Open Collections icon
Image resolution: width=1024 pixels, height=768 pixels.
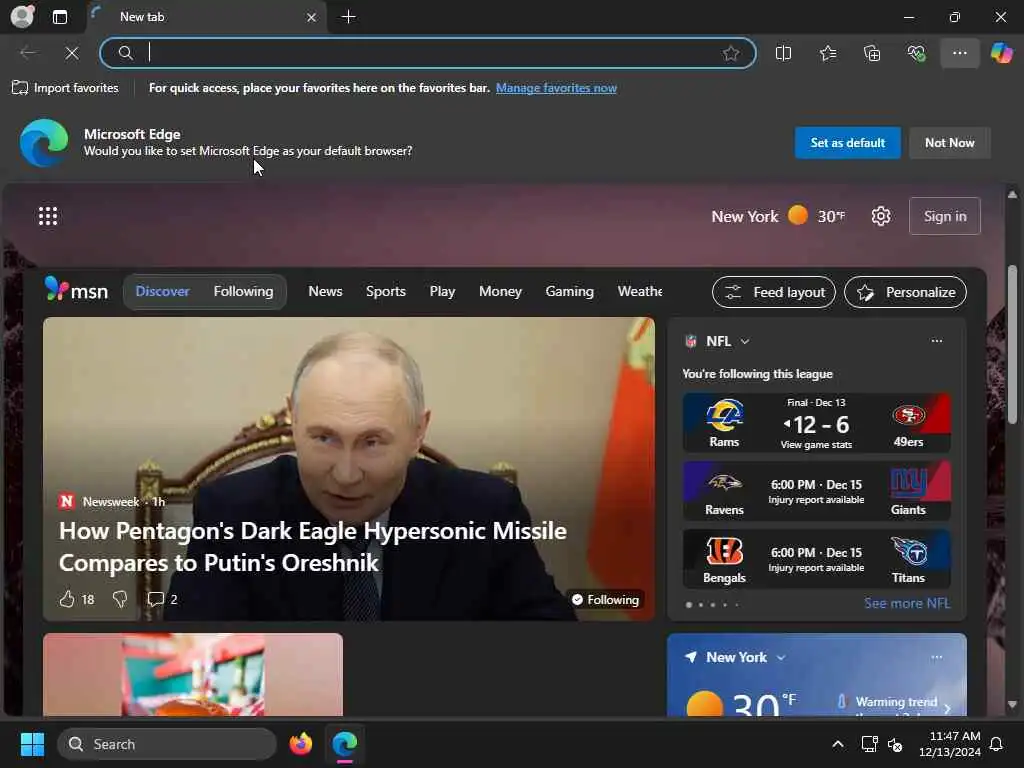872,53
